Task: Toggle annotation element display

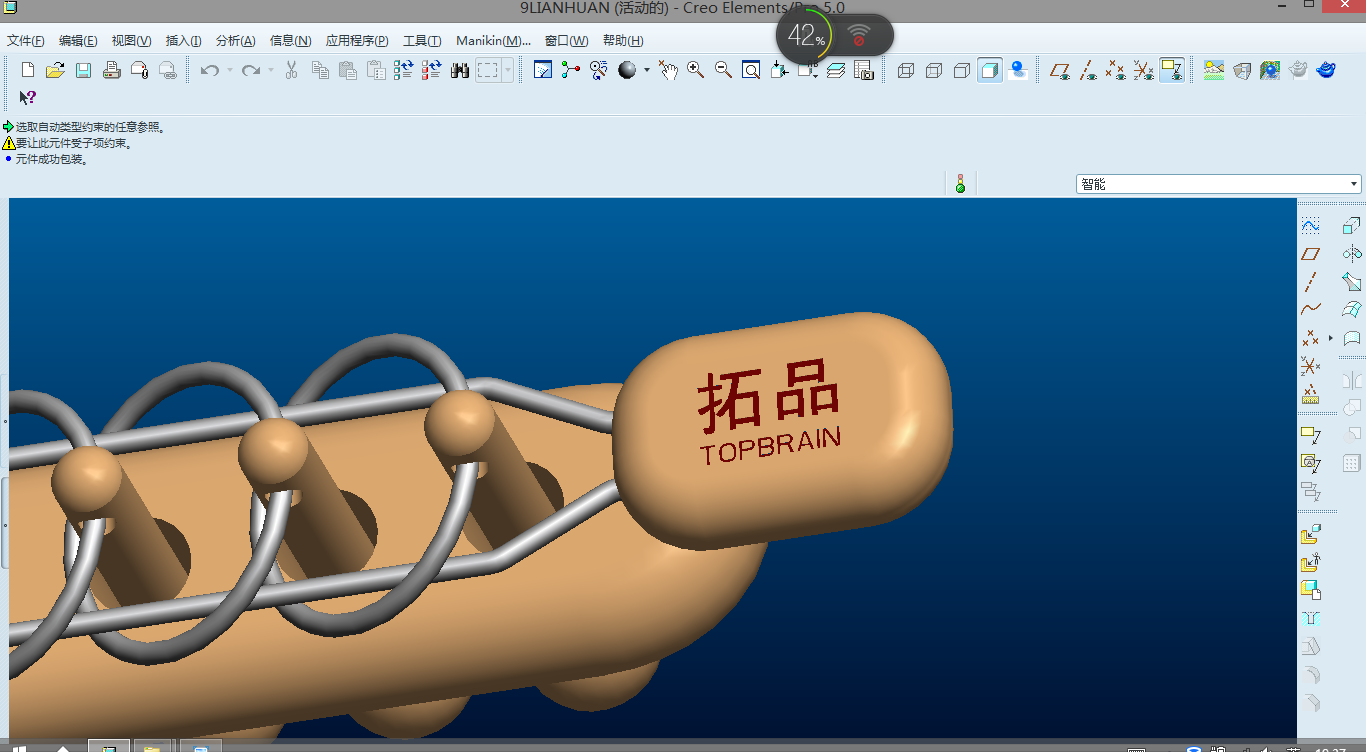Action: 1172,70
